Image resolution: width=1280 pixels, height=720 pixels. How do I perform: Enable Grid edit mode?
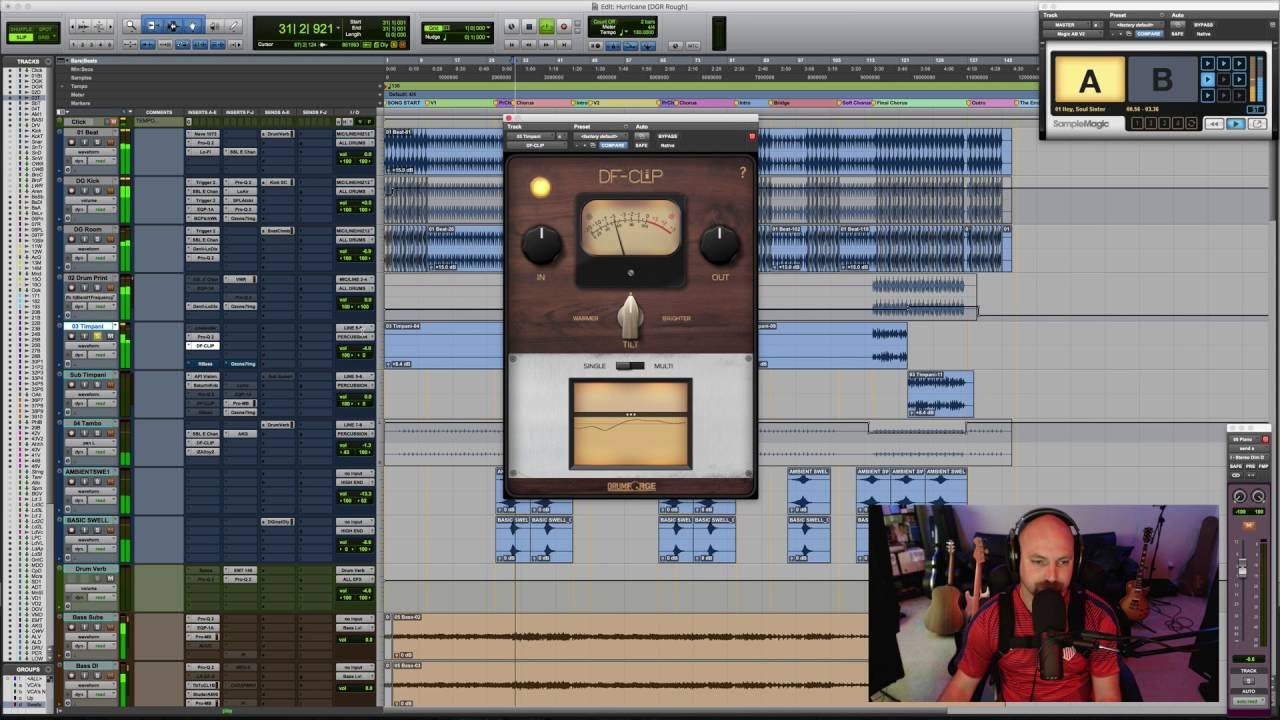pyautogui.click(x=46, y=37)
